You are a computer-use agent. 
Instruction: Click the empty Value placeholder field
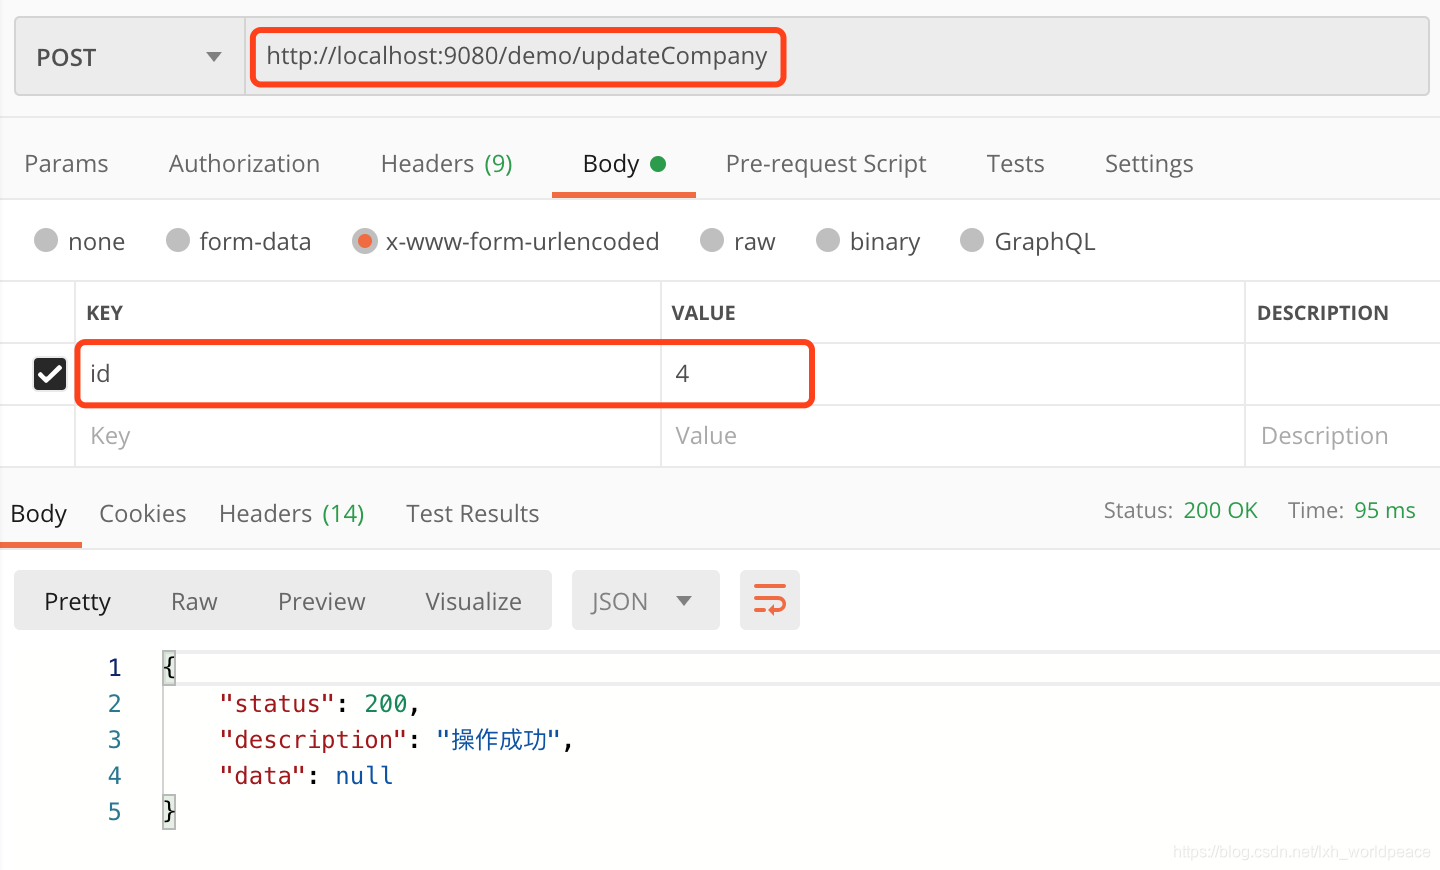(x=952, y=436)
